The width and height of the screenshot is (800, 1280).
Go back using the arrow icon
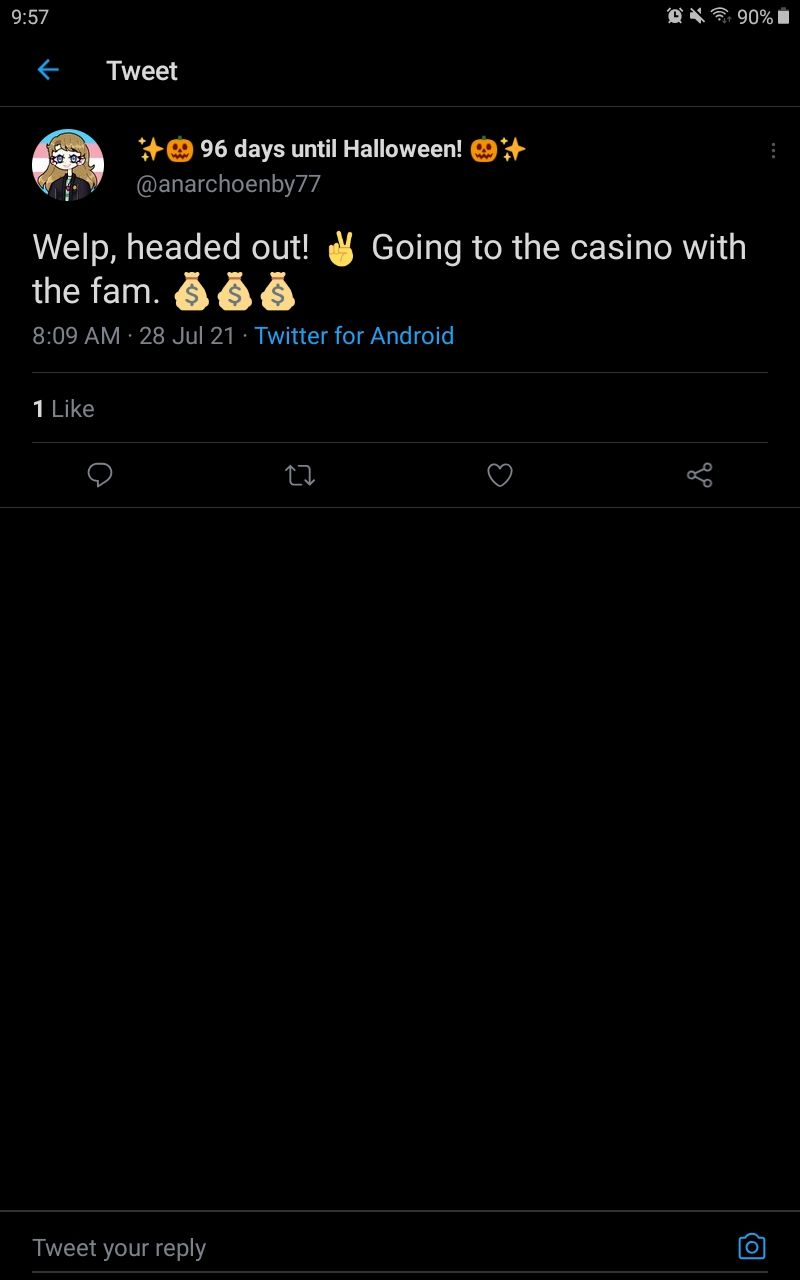[48, 70]
